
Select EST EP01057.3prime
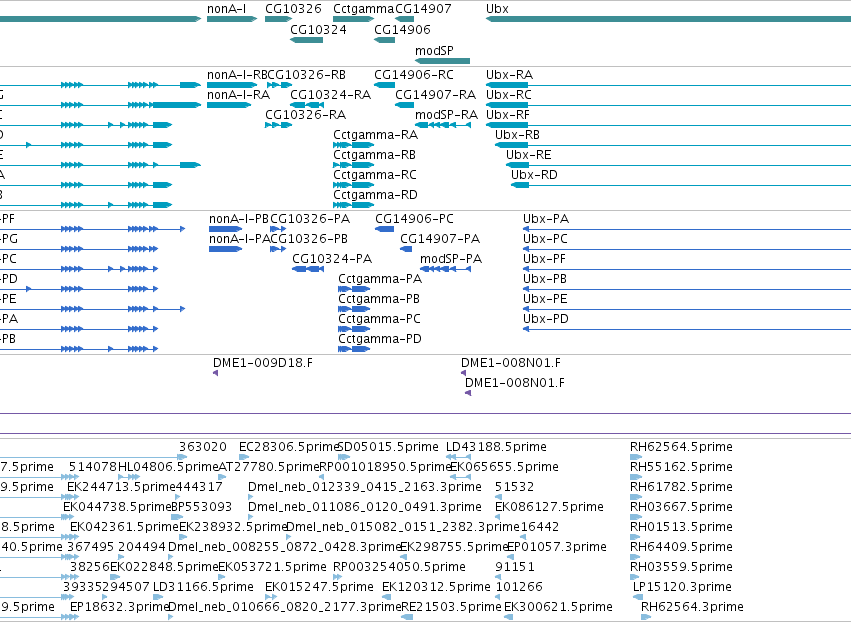pos(556,548)
